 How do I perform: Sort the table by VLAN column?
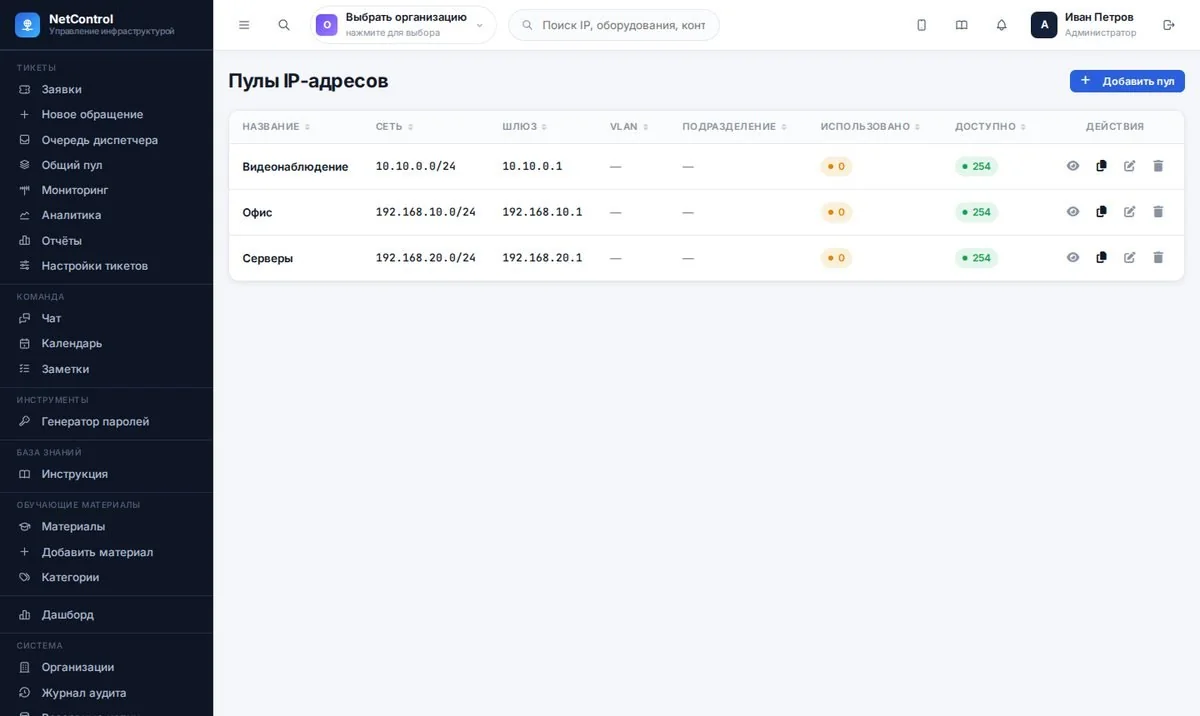click(629, 127)
